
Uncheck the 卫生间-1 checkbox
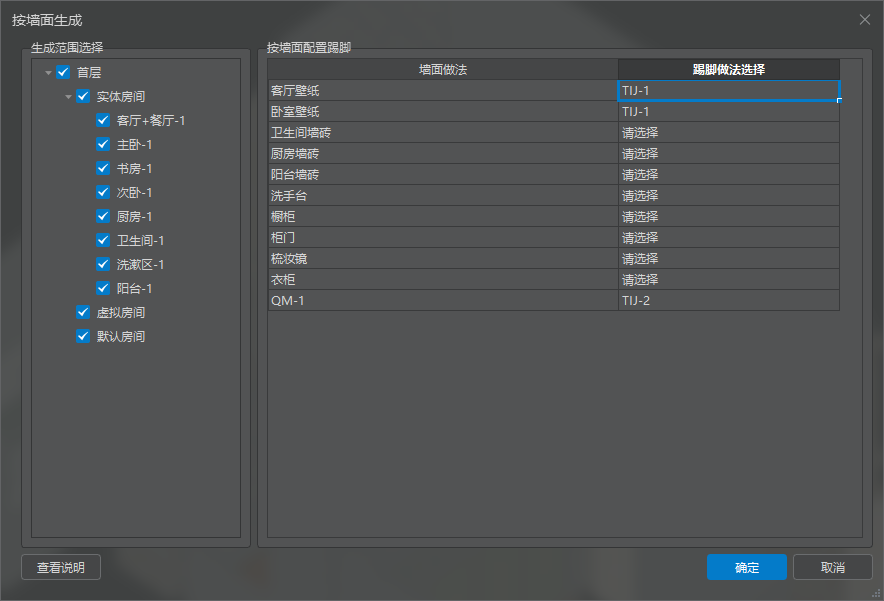pos(103,241)
